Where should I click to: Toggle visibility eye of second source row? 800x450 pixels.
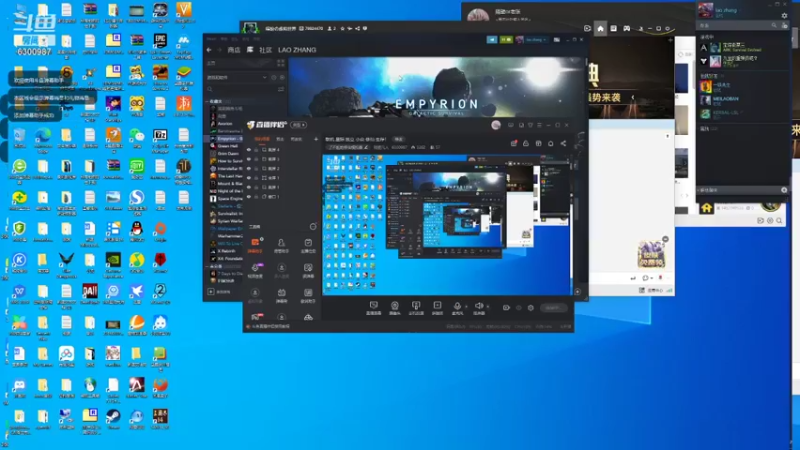coord(249,159)
